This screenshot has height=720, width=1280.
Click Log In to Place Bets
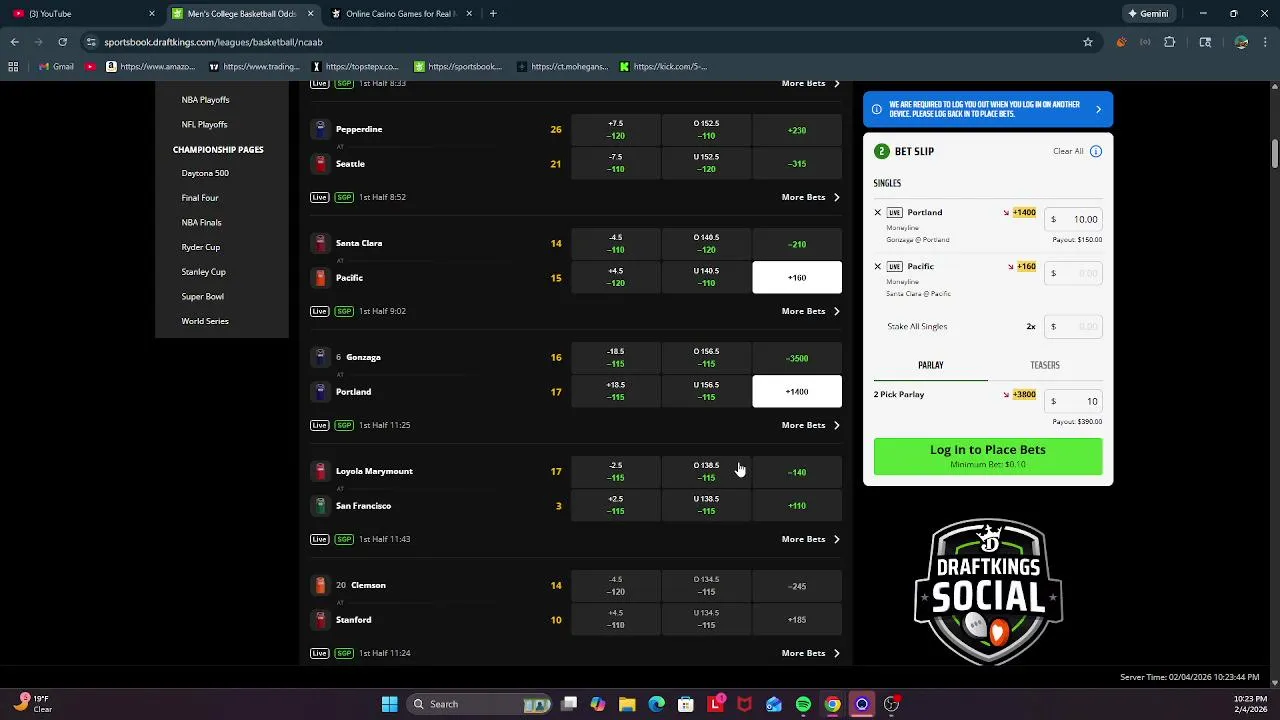coord(988,456)
